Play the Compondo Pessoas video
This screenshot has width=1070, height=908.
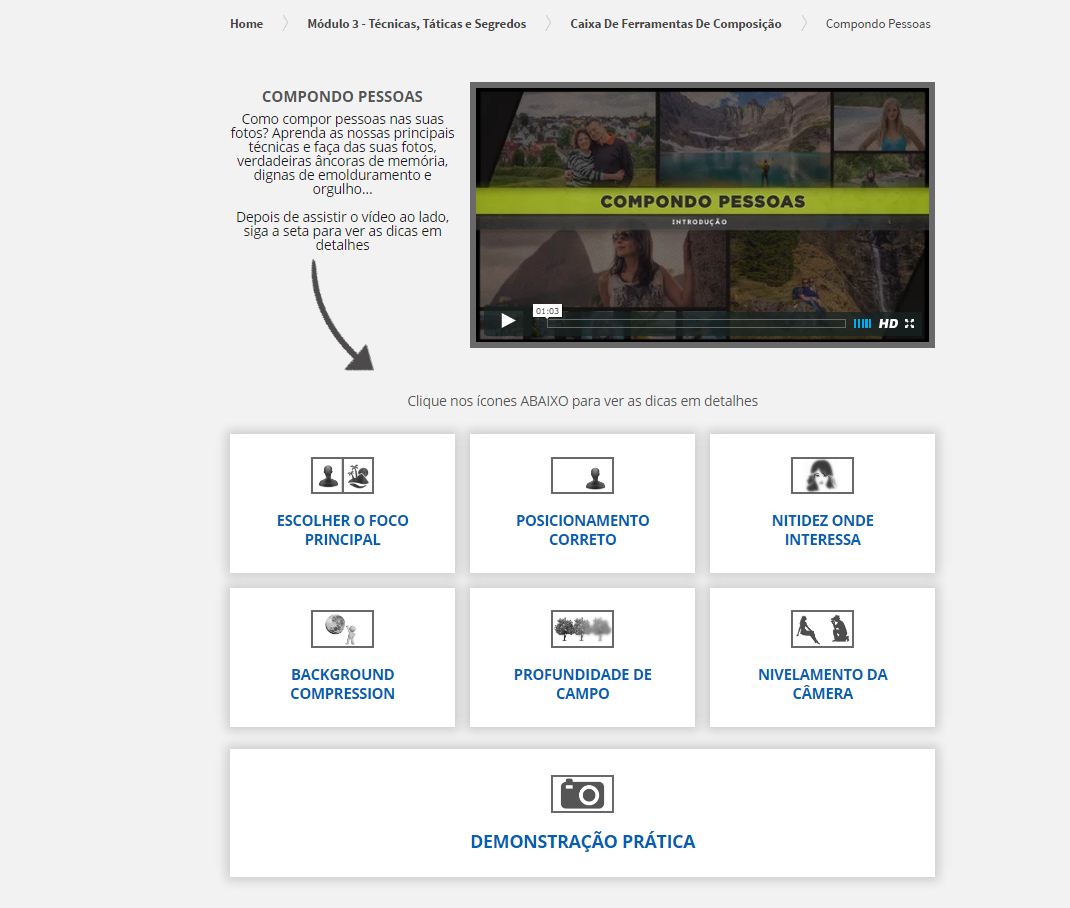(x=508, y=321)
